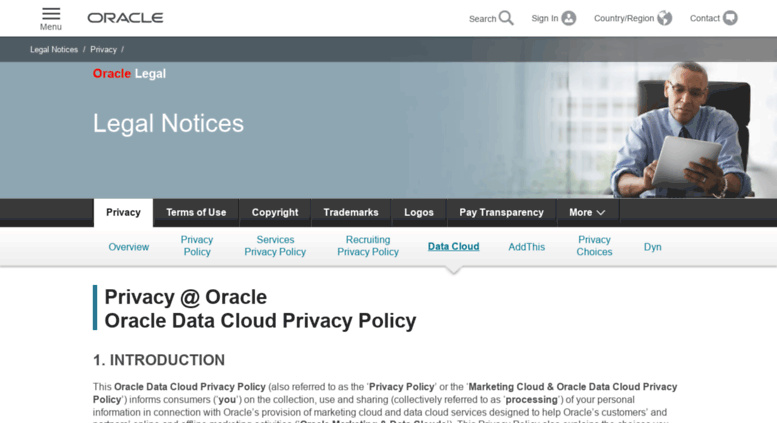Viewport: 777px width, 423px height.
Task: Click the Country/Region globe icon
Action: coord(665,18)
